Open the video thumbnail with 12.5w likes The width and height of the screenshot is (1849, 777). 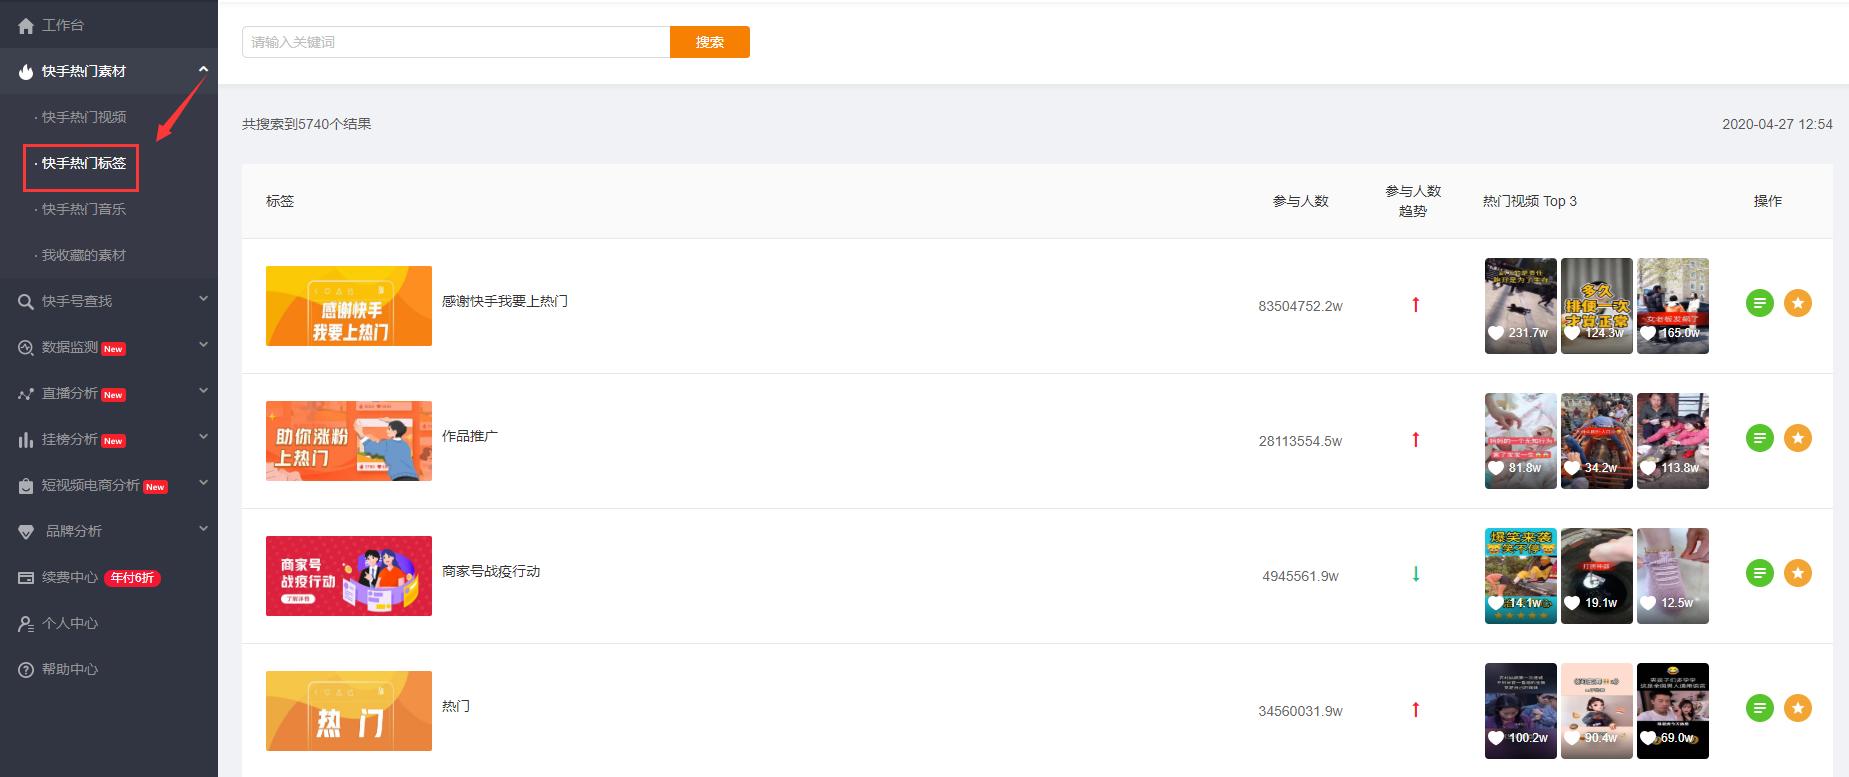1673,576
